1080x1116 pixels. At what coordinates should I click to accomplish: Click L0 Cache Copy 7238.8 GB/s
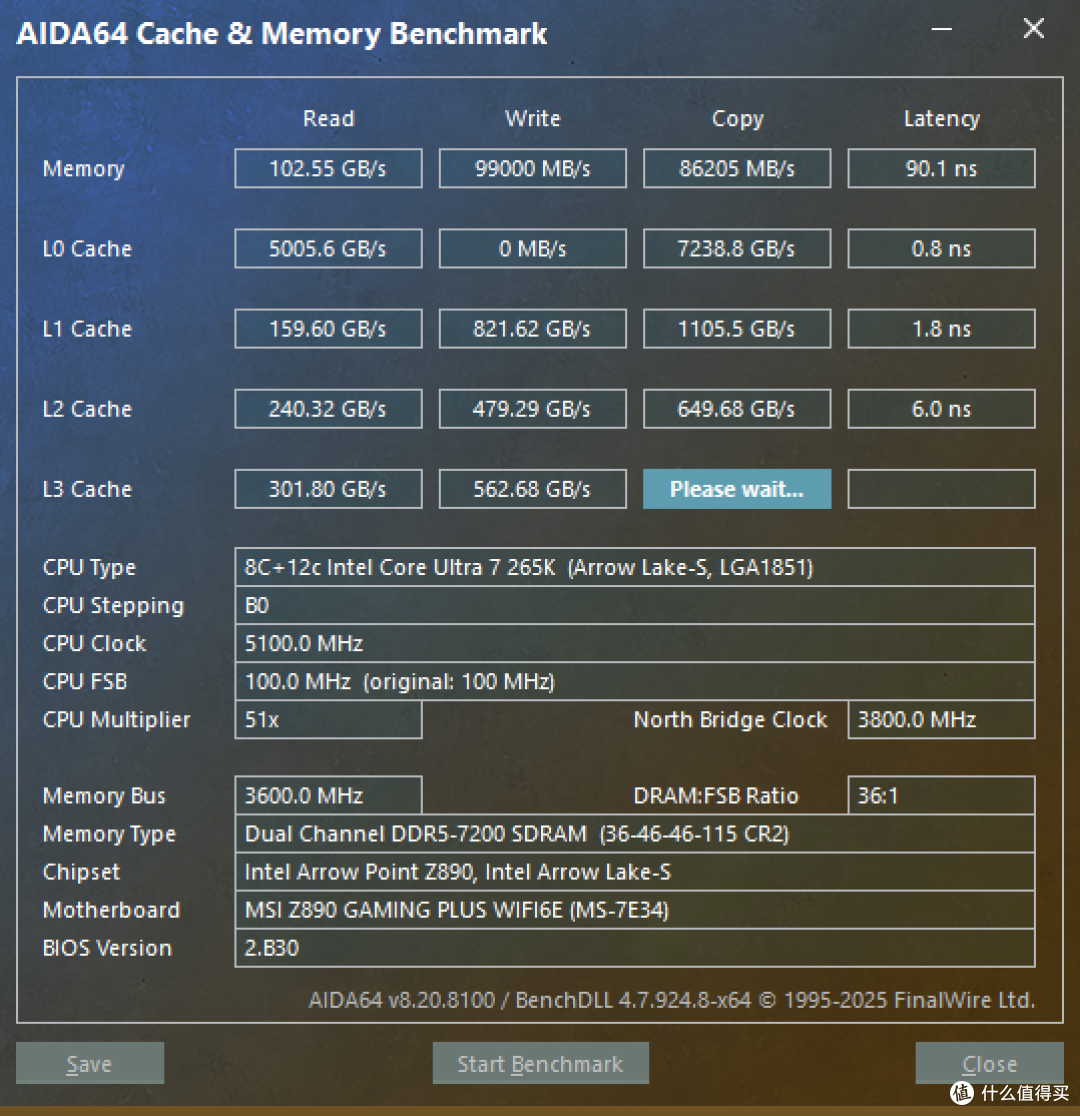click(737, 248)
